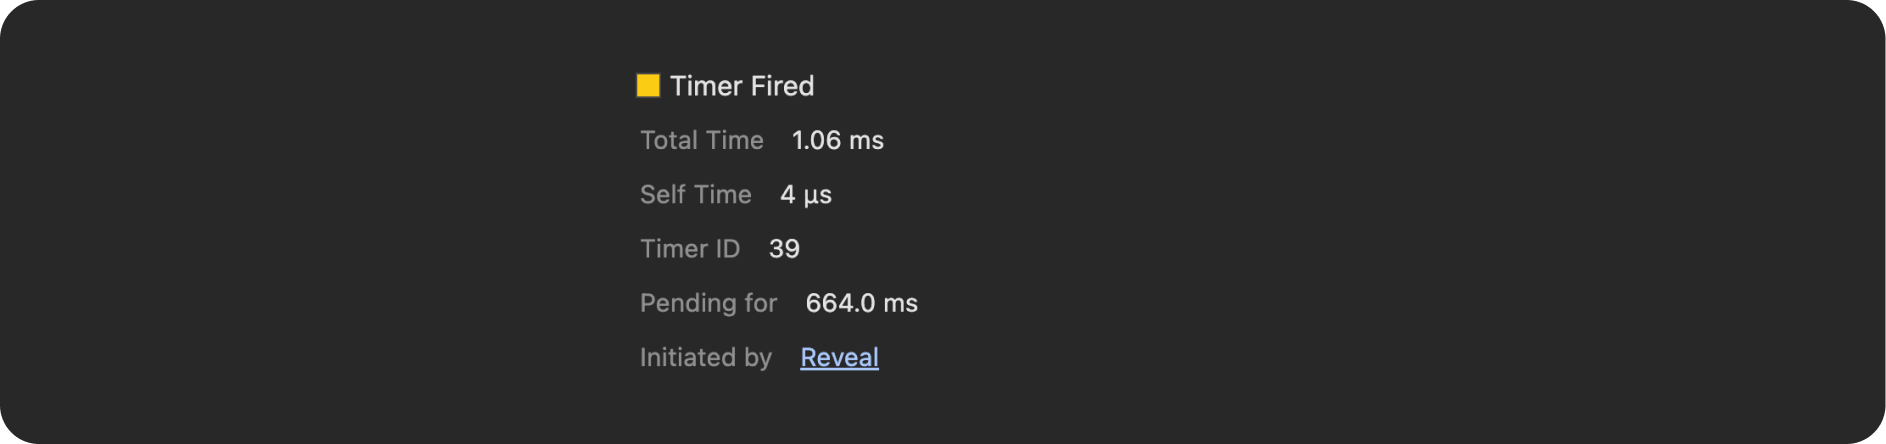The image size is (1886, 444).
Task: Click the Pending for label
Action: click(x=708, y=303)
